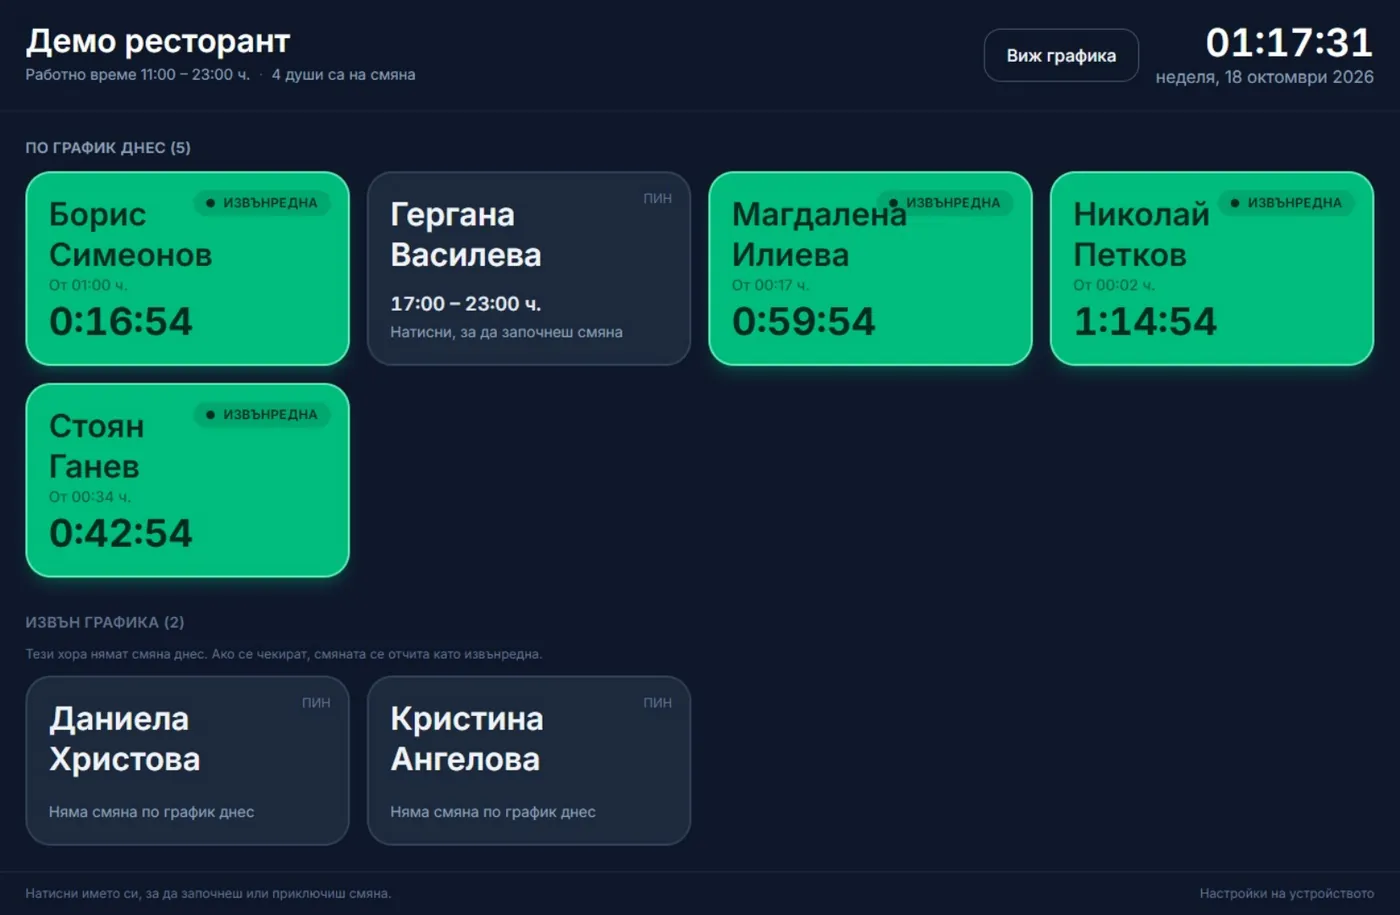Open the schedule with Виж графика
The width and height of the screenshot is (1400, 915).
tap(1061, 55)
